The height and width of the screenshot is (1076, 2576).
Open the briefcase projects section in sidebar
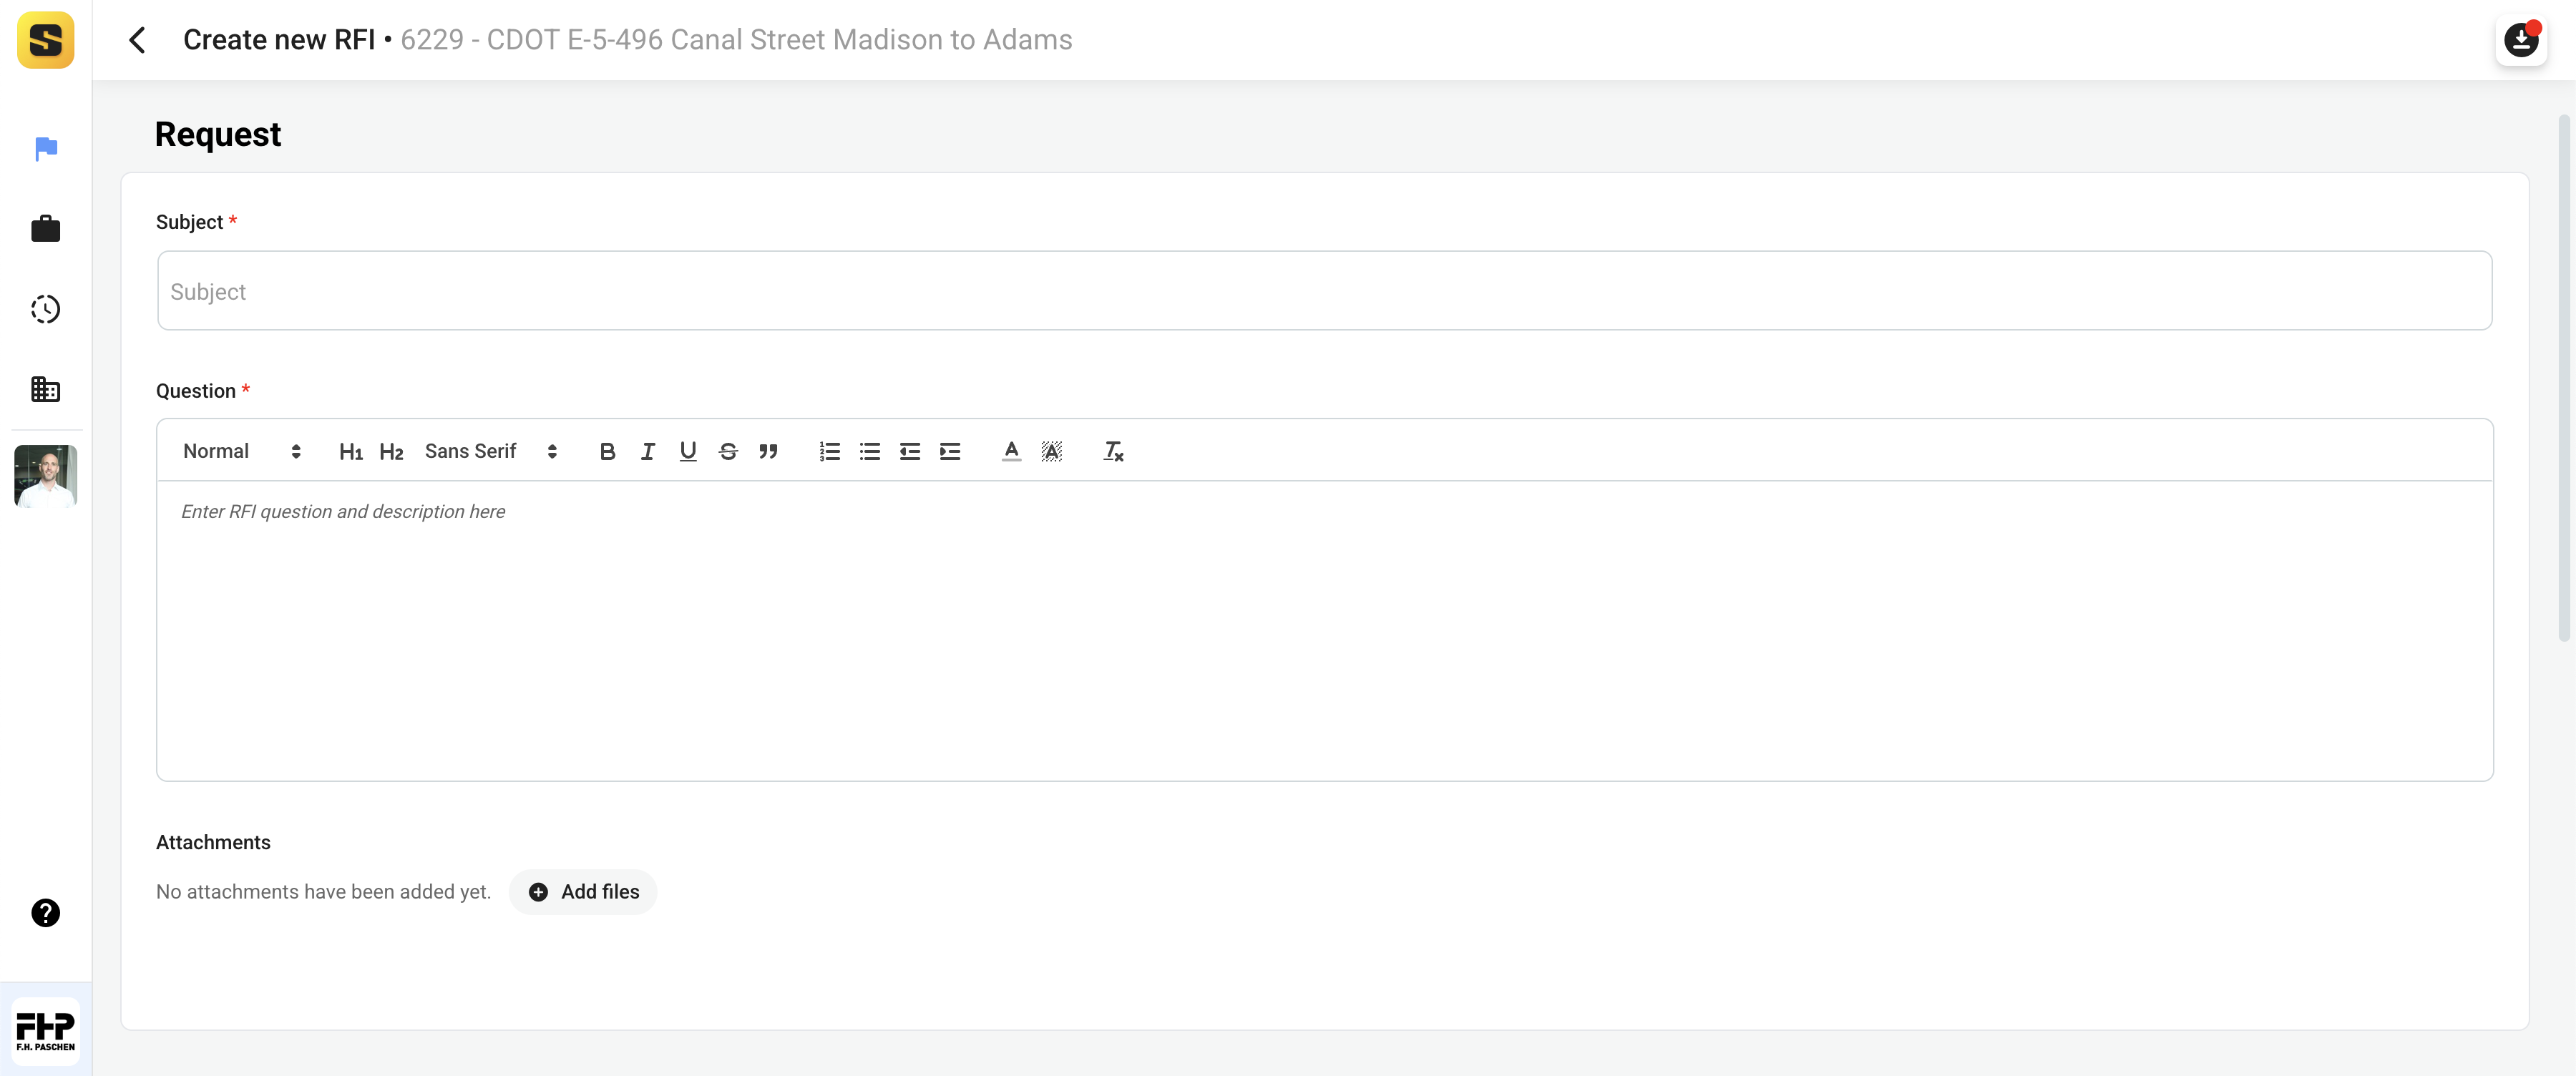click(46, 229)
